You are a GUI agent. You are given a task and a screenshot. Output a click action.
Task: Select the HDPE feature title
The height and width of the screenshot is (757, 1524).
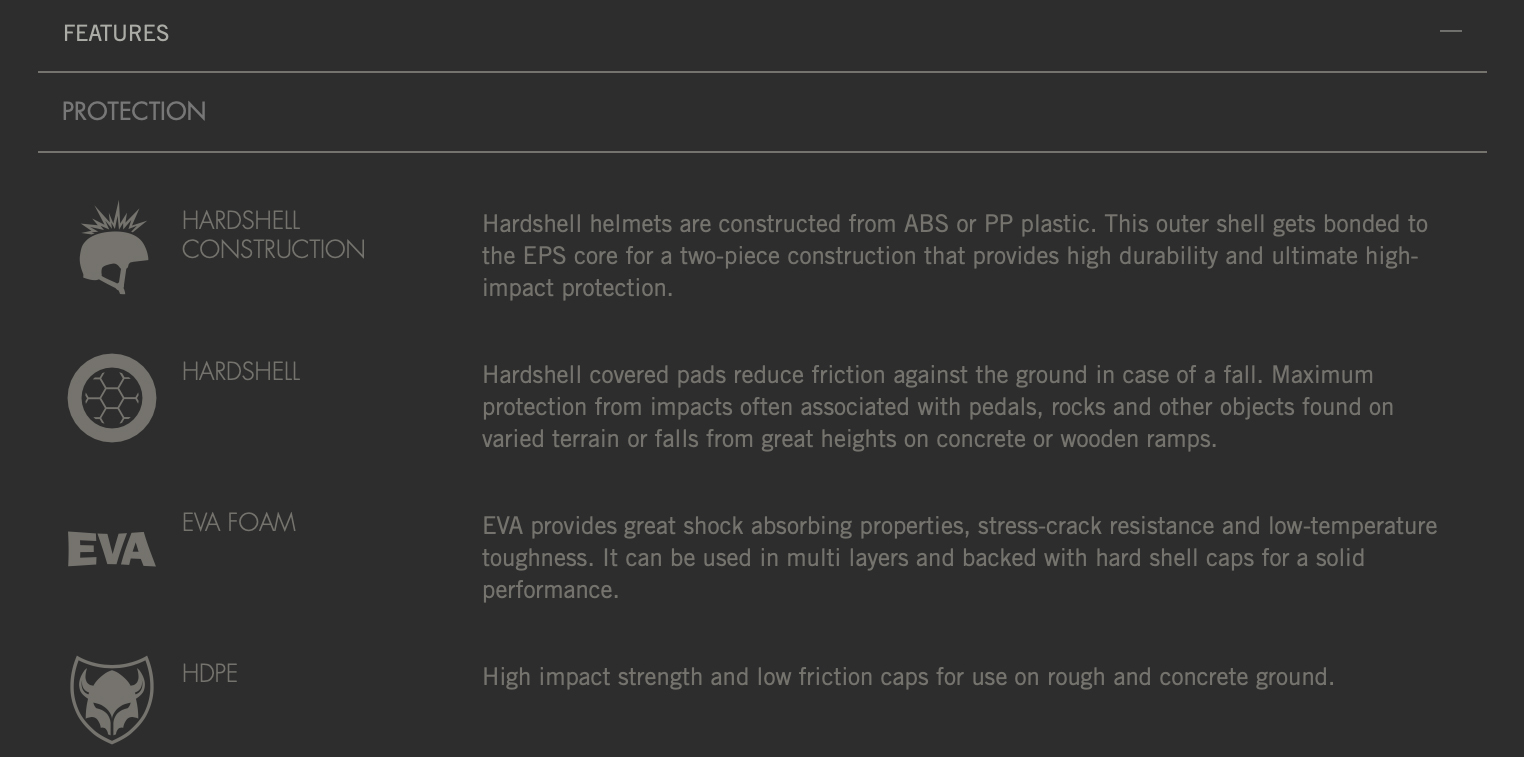point(210,674)
